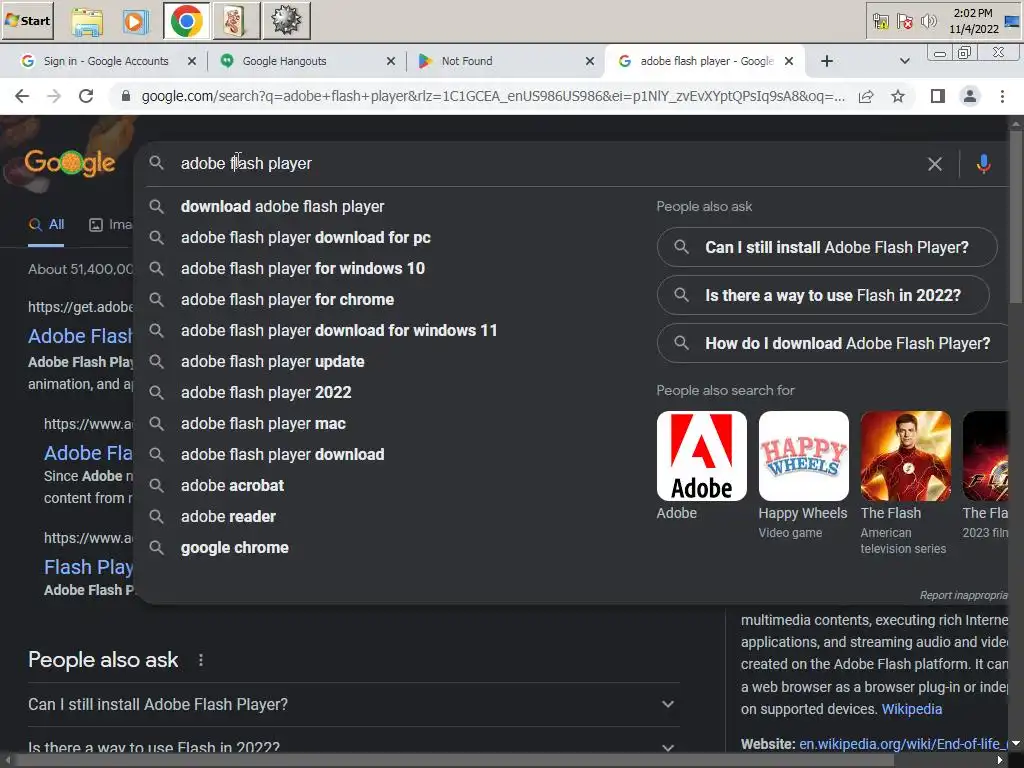Bookmark this page with the star
The width and height of the screenshot is (1024, 768).
pyautogui.click(x=898, y=97)
